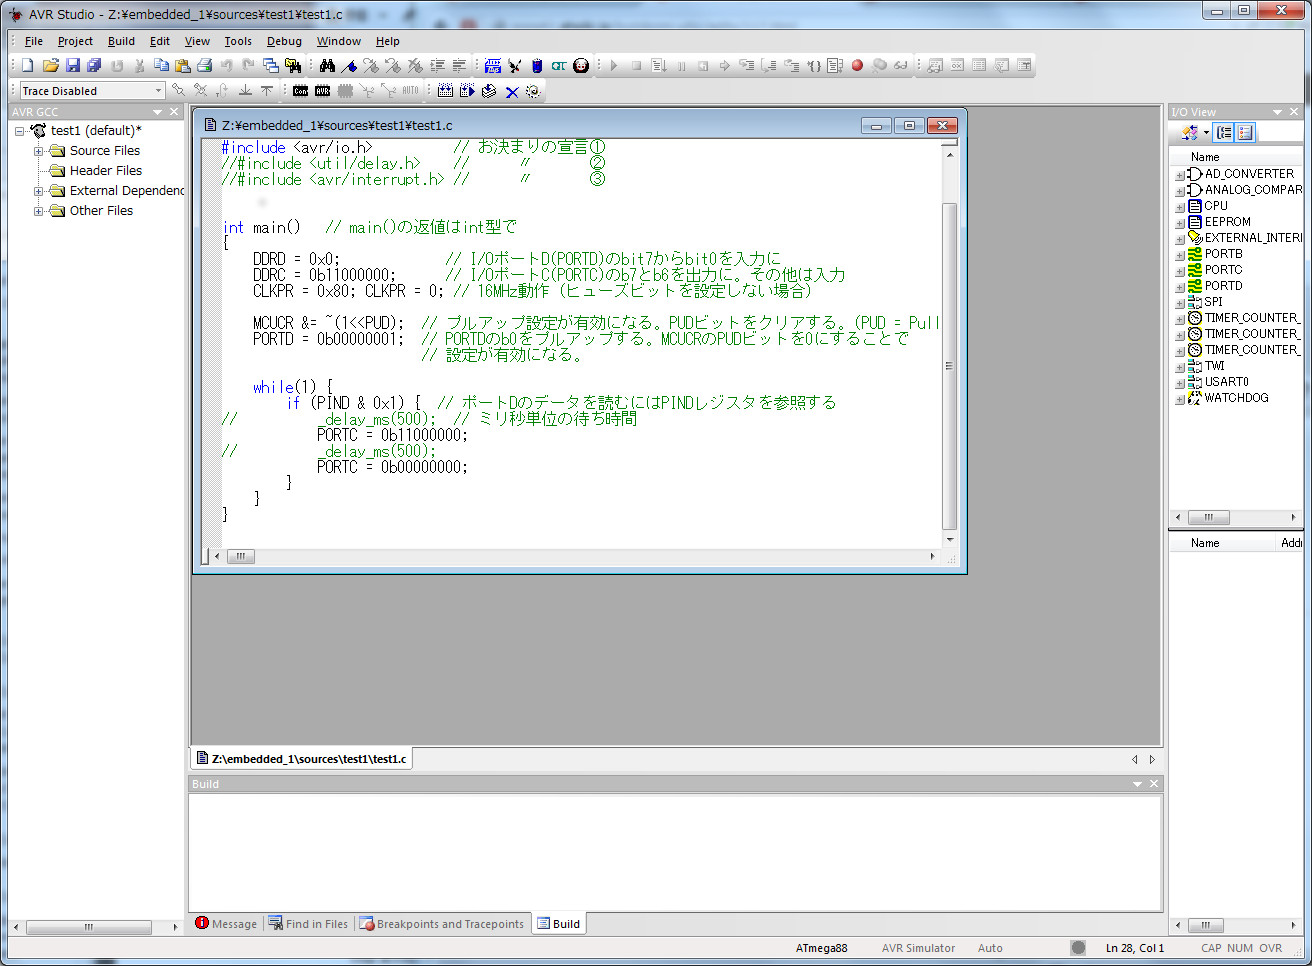Expand the WATCHDOG entry
This screenshot has width=1312, height=966.
(x=1179, y=398)
